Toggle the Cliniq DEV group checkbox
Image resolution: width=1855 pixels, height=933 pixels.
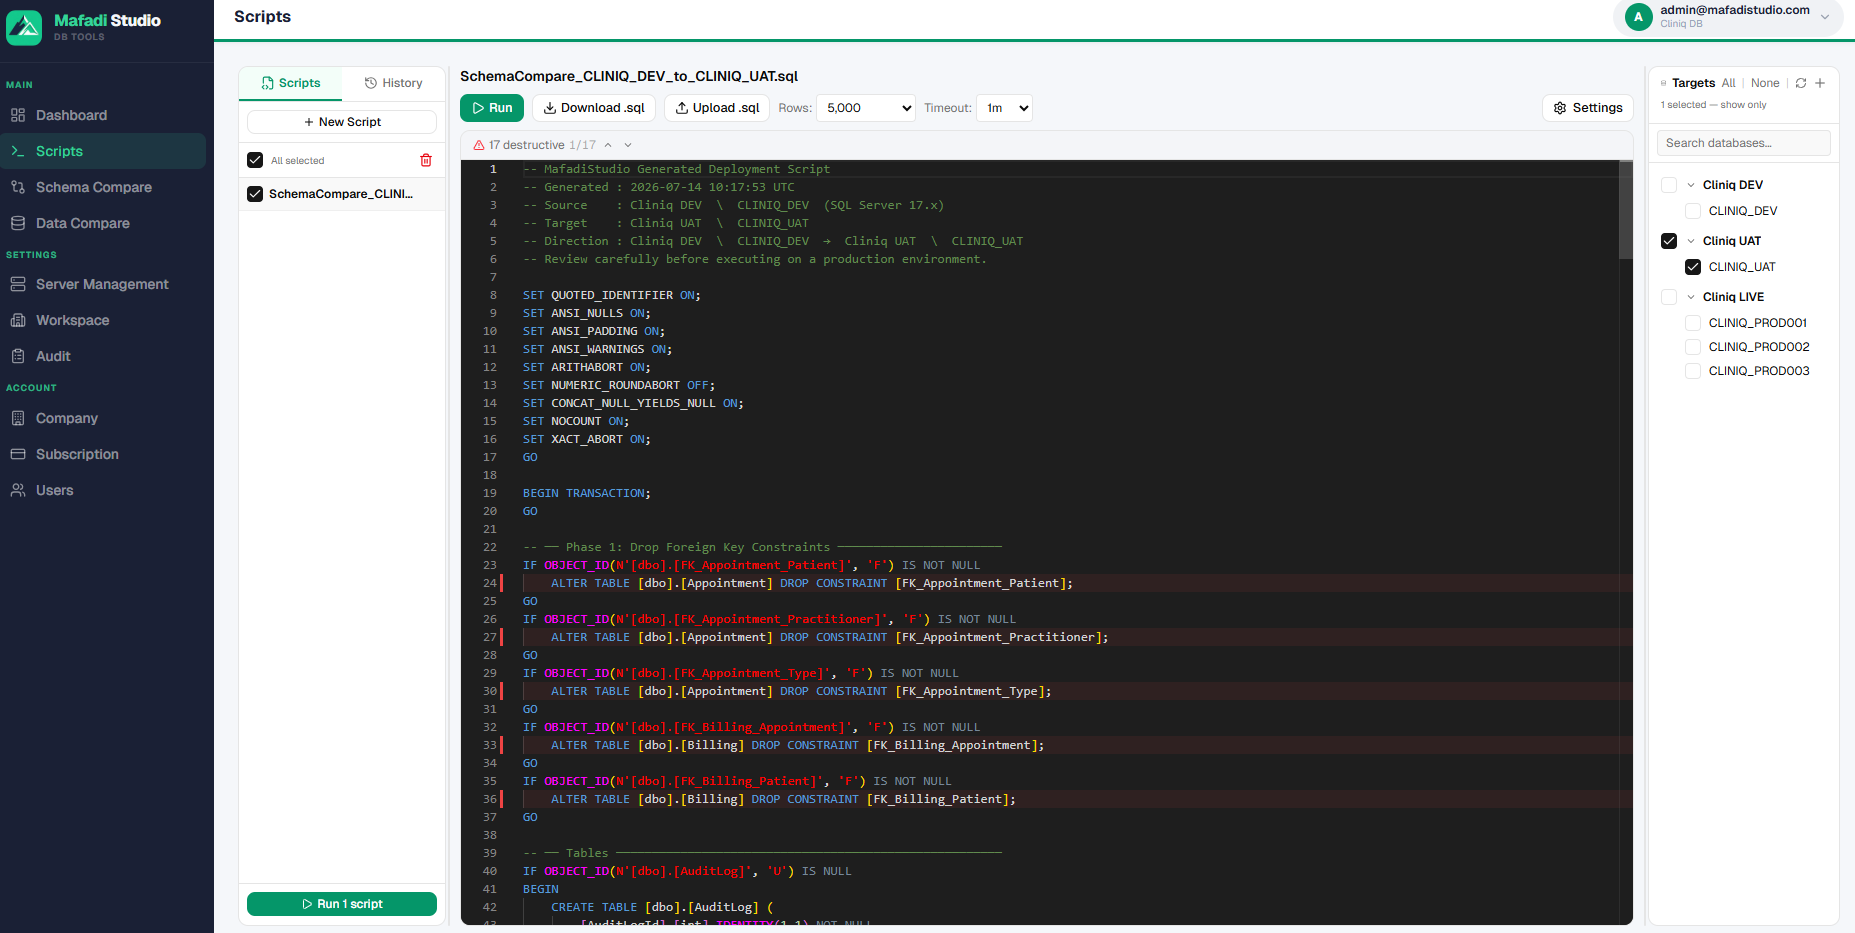tap(1669, 185)
